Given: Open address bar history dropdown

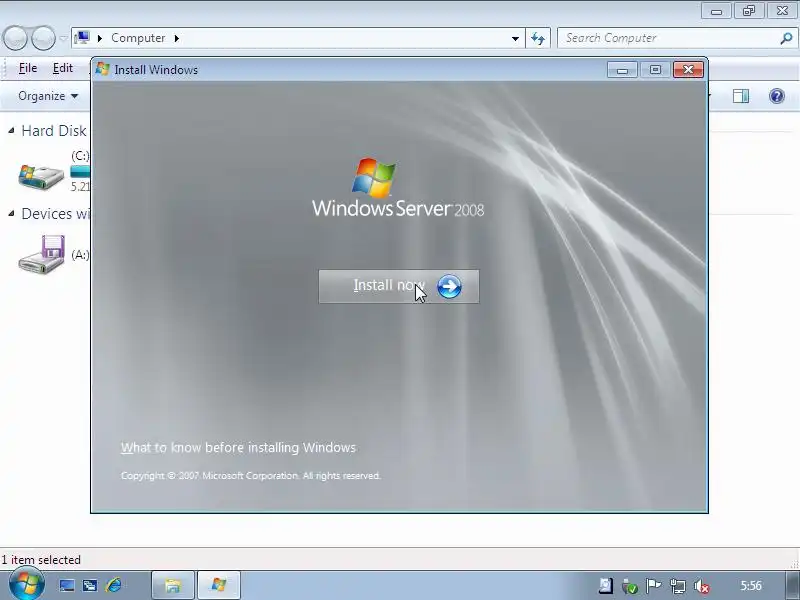Looking at the screenshot, I should point(515,38).
